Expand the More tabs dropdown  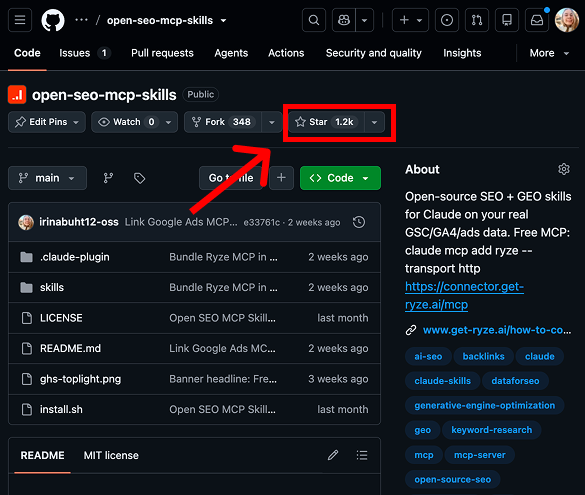[549, 53]
